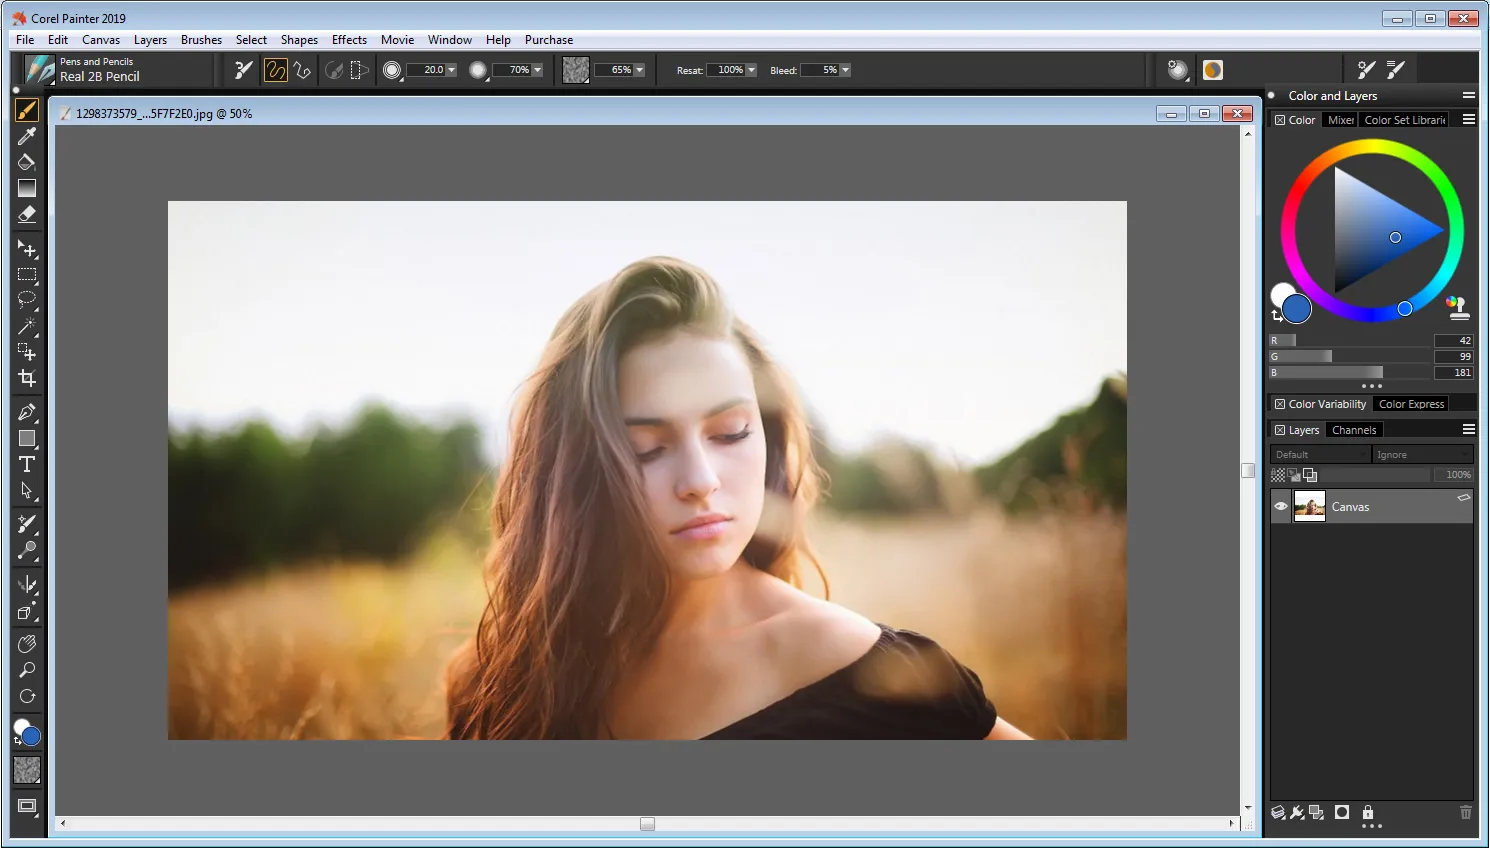Expand the opacity 70% dropdown
The height and width of the screenshot is (848, 1490).
click(537, 70)
